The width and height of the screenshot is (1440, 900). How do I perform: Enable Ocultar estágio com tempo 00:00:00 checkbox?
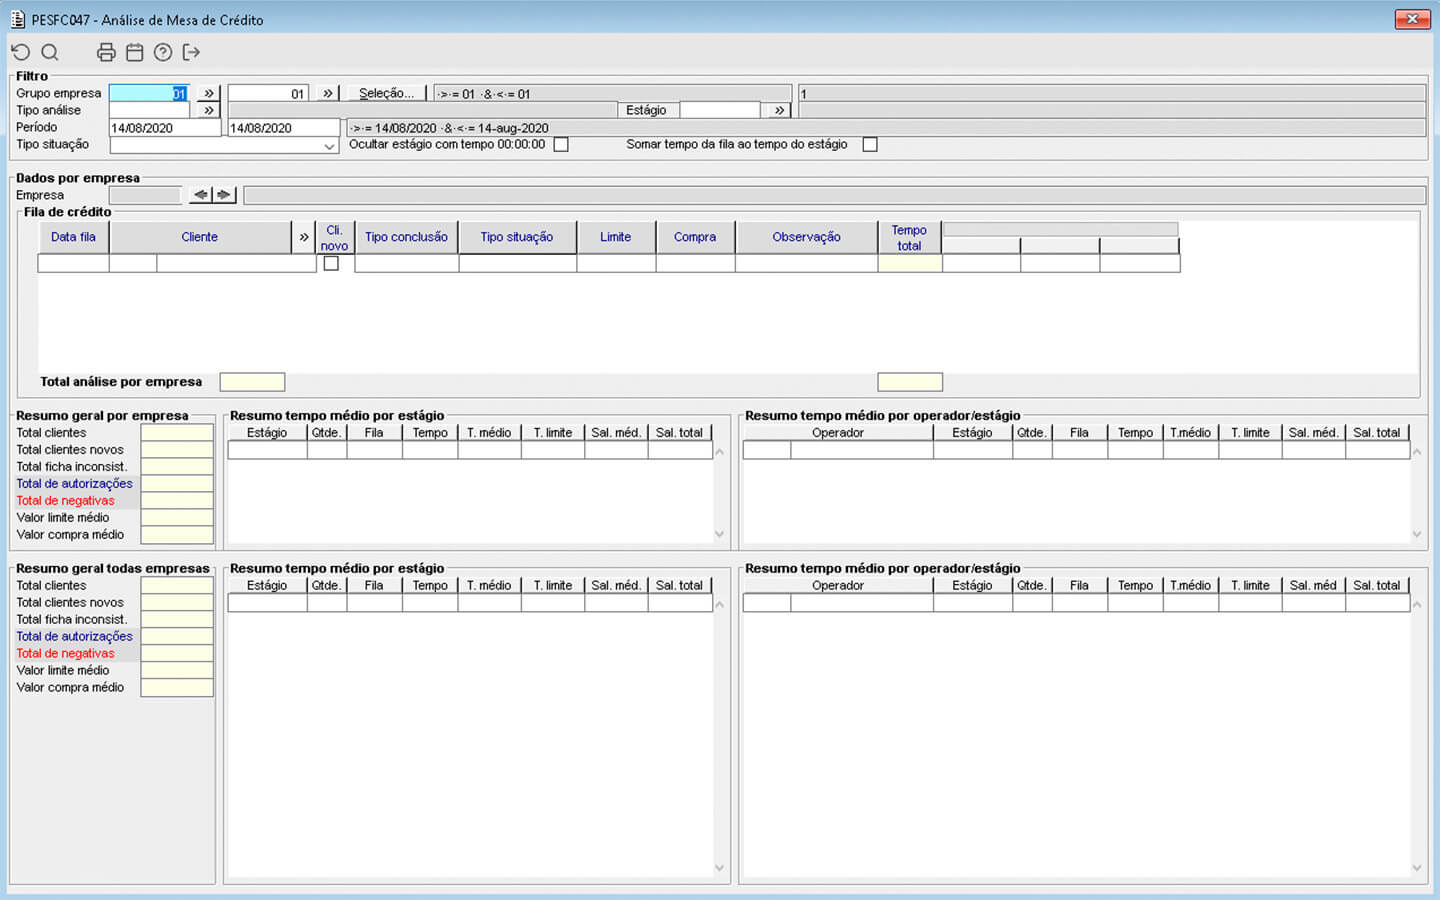tap(561, 145)
